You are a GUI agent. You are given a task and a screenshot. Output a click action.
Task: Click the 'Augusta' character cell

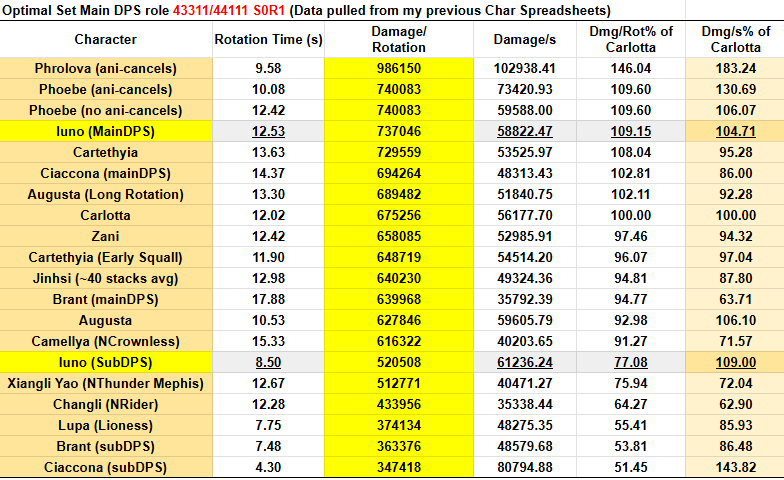point(106,320)
